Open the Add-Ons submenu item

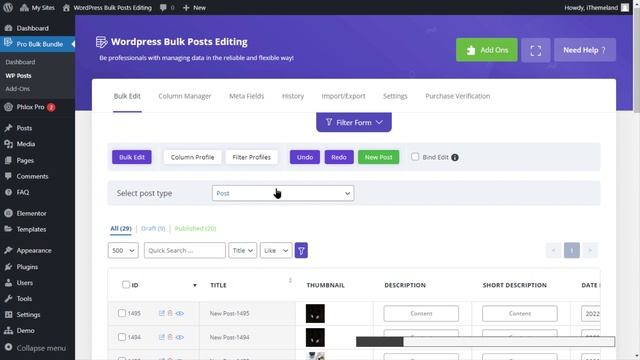[18, 89]
